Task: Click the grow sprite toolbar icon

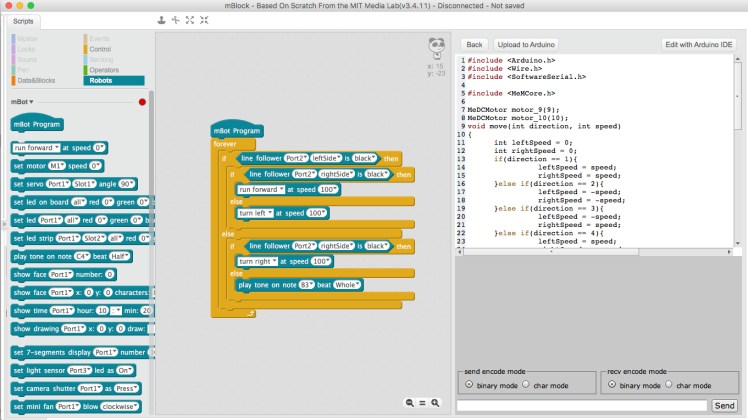Action: pos(188,20)
